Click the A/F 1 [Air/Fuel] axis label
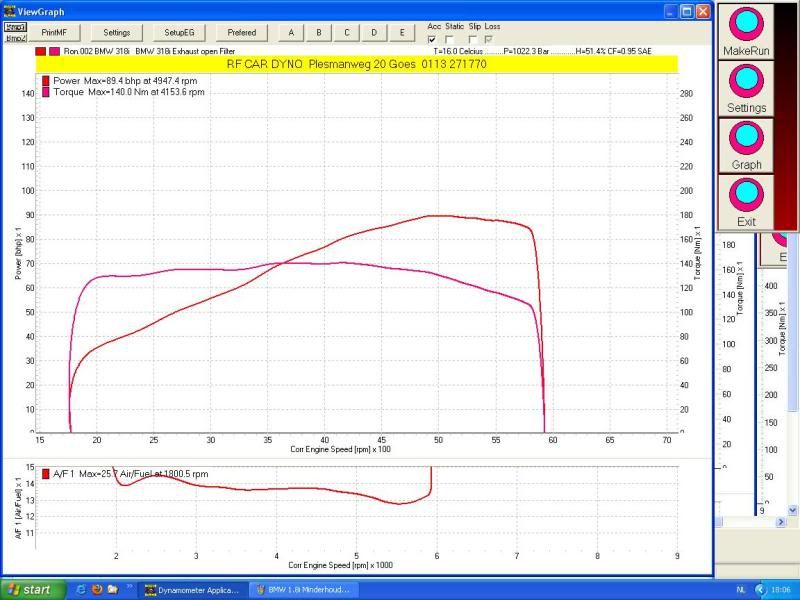This screenshot has width=800, height=600. [x=18, y=508]
